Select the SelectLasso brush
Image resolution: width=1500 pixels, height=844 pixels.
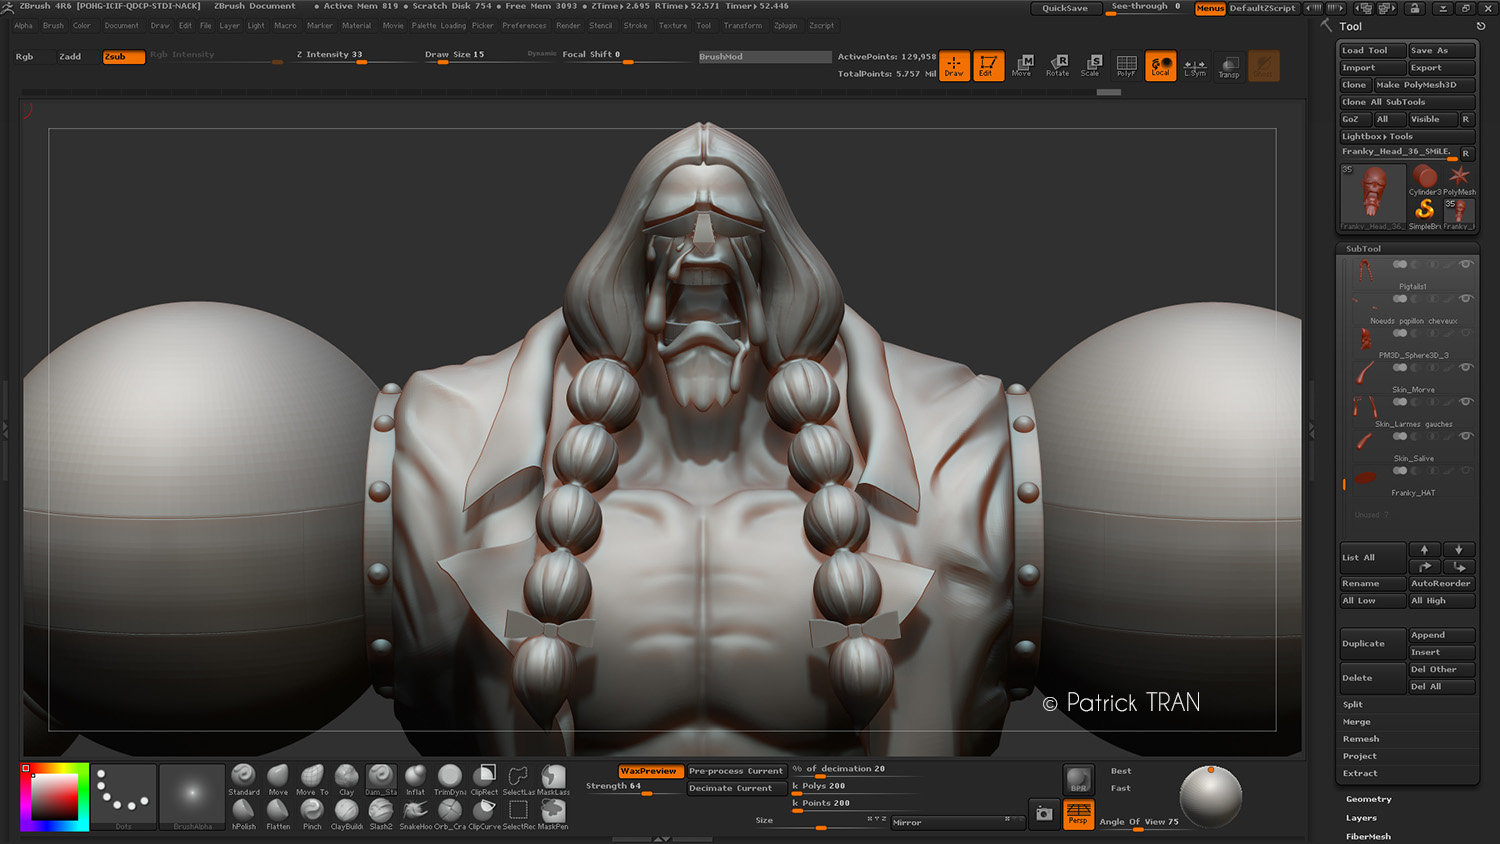pos(518,780)
